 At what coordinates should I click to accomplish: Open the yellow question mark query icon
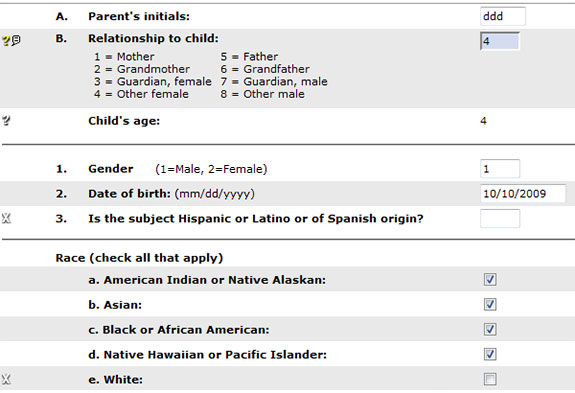(6, 40)
